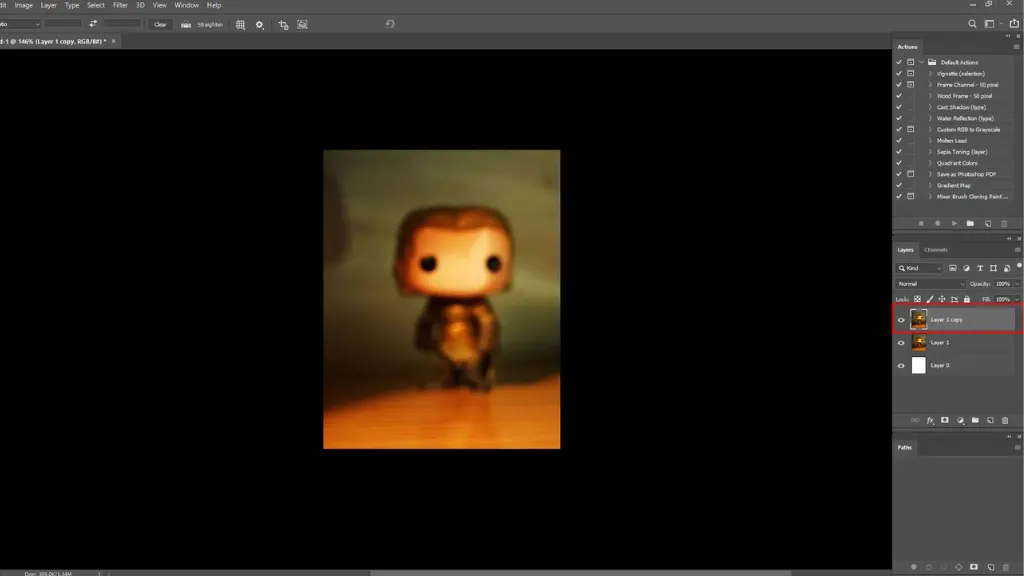Filter layers by shape layers

point(993,268)
